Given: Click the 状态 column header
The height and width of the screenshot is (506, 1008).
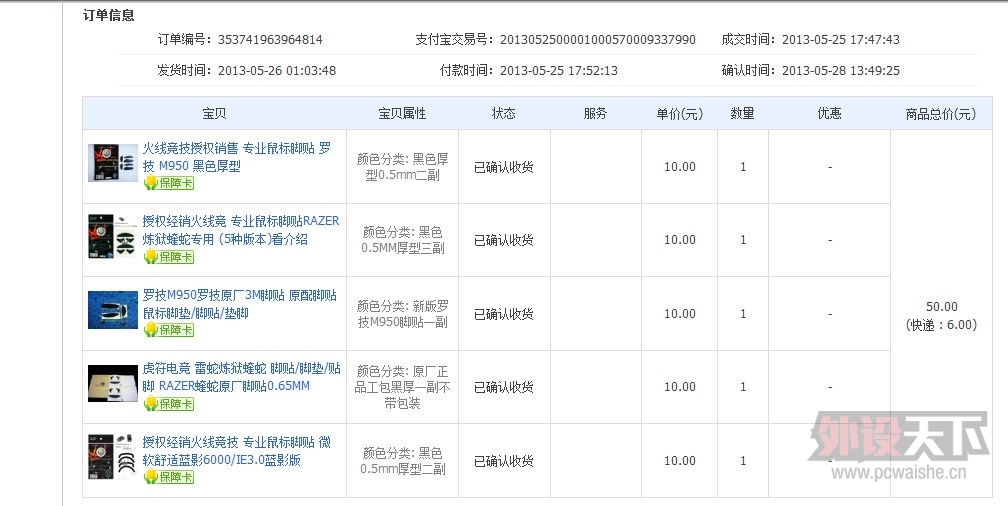Looking at the screenshot, I should (x=504, y=114).
